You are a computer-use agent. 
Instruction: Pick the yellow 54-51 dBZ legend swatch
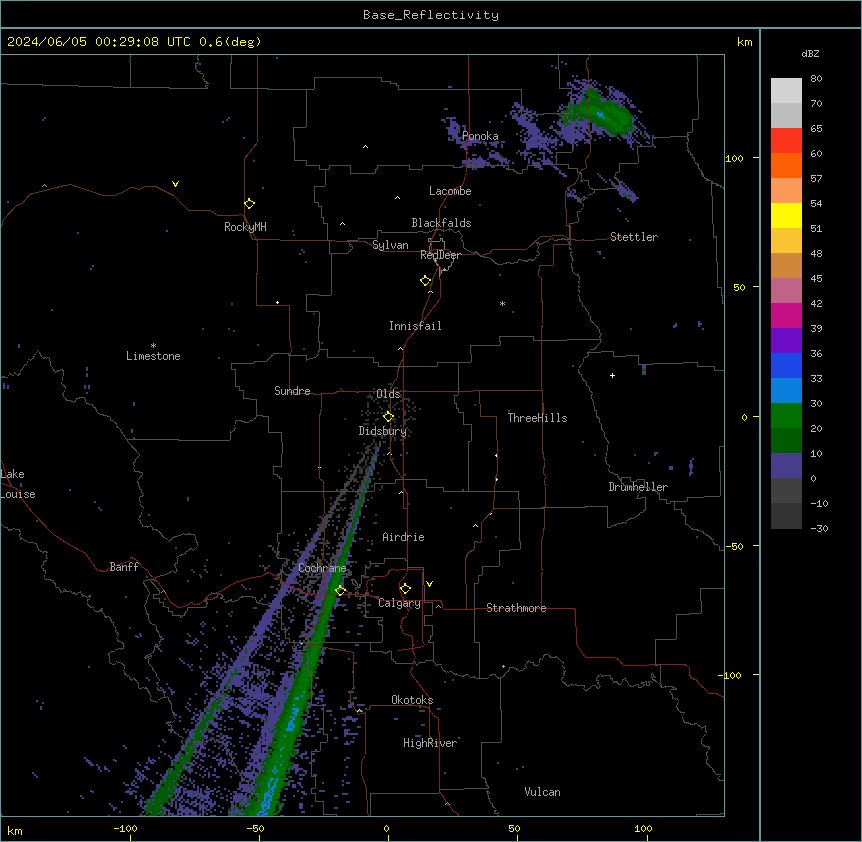coord(786,215)
